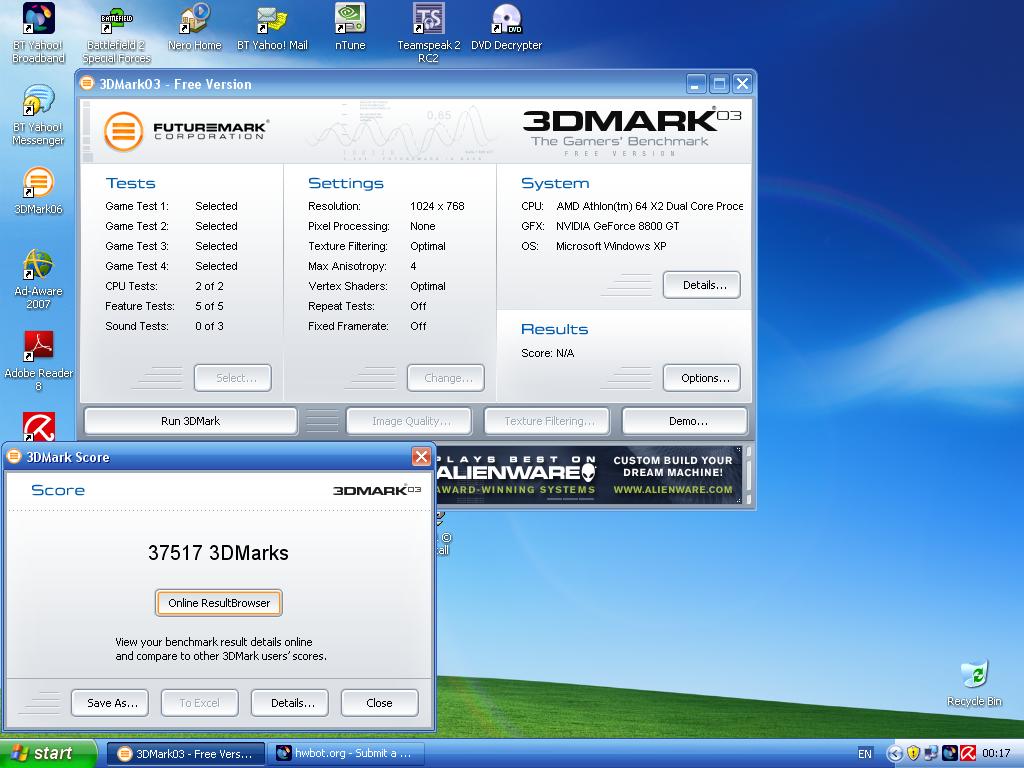Click the CPU Tests 2 of 2 row
The height and width of the screenshot is (768, 1024).
pos(165,286)
